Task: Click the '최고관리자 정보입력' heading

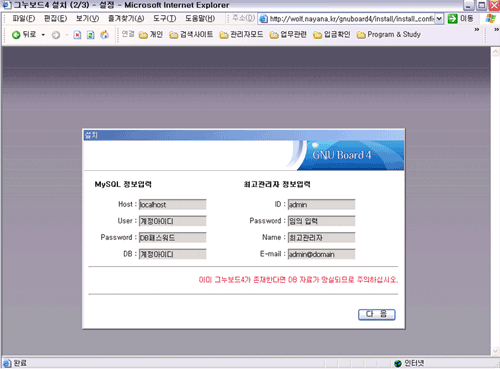Action: [277, 184]
